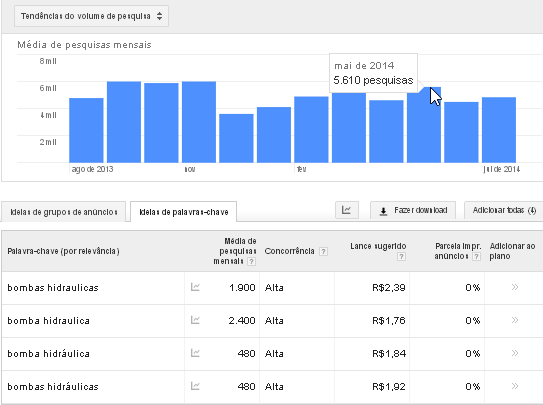This screenshot has height=405, width=543.
Task: Show trend chart icon for bomba hidráulica
Action: coord(195,353)
